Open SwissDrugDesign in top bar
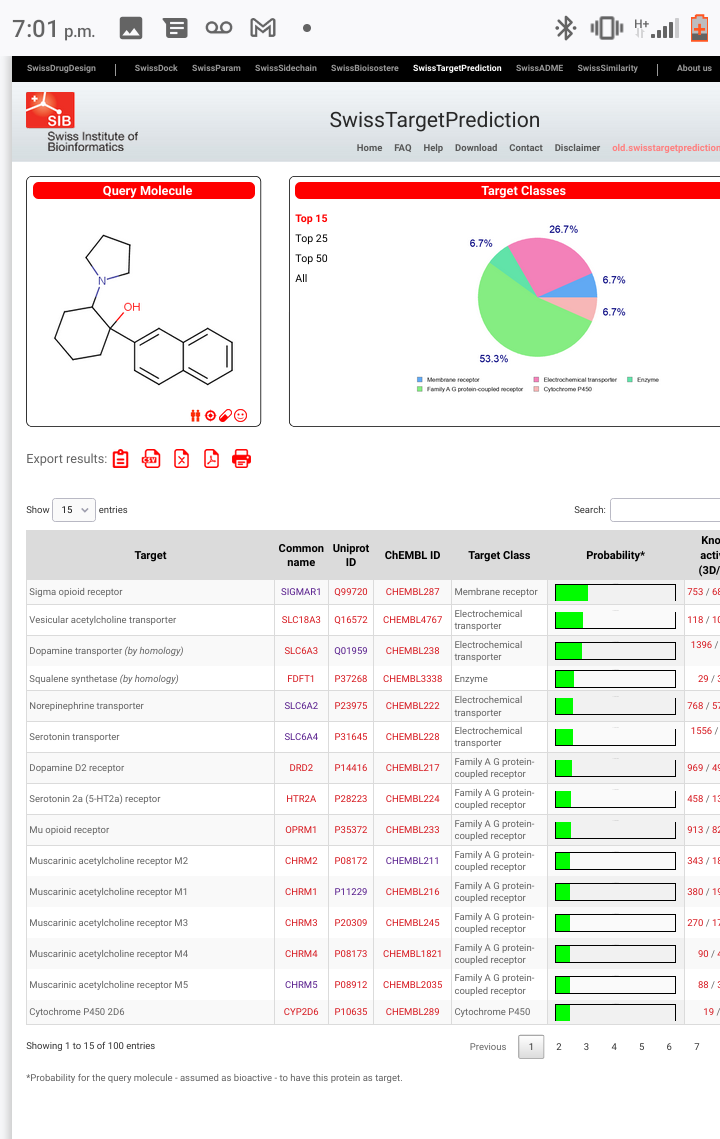 [61, 68]
